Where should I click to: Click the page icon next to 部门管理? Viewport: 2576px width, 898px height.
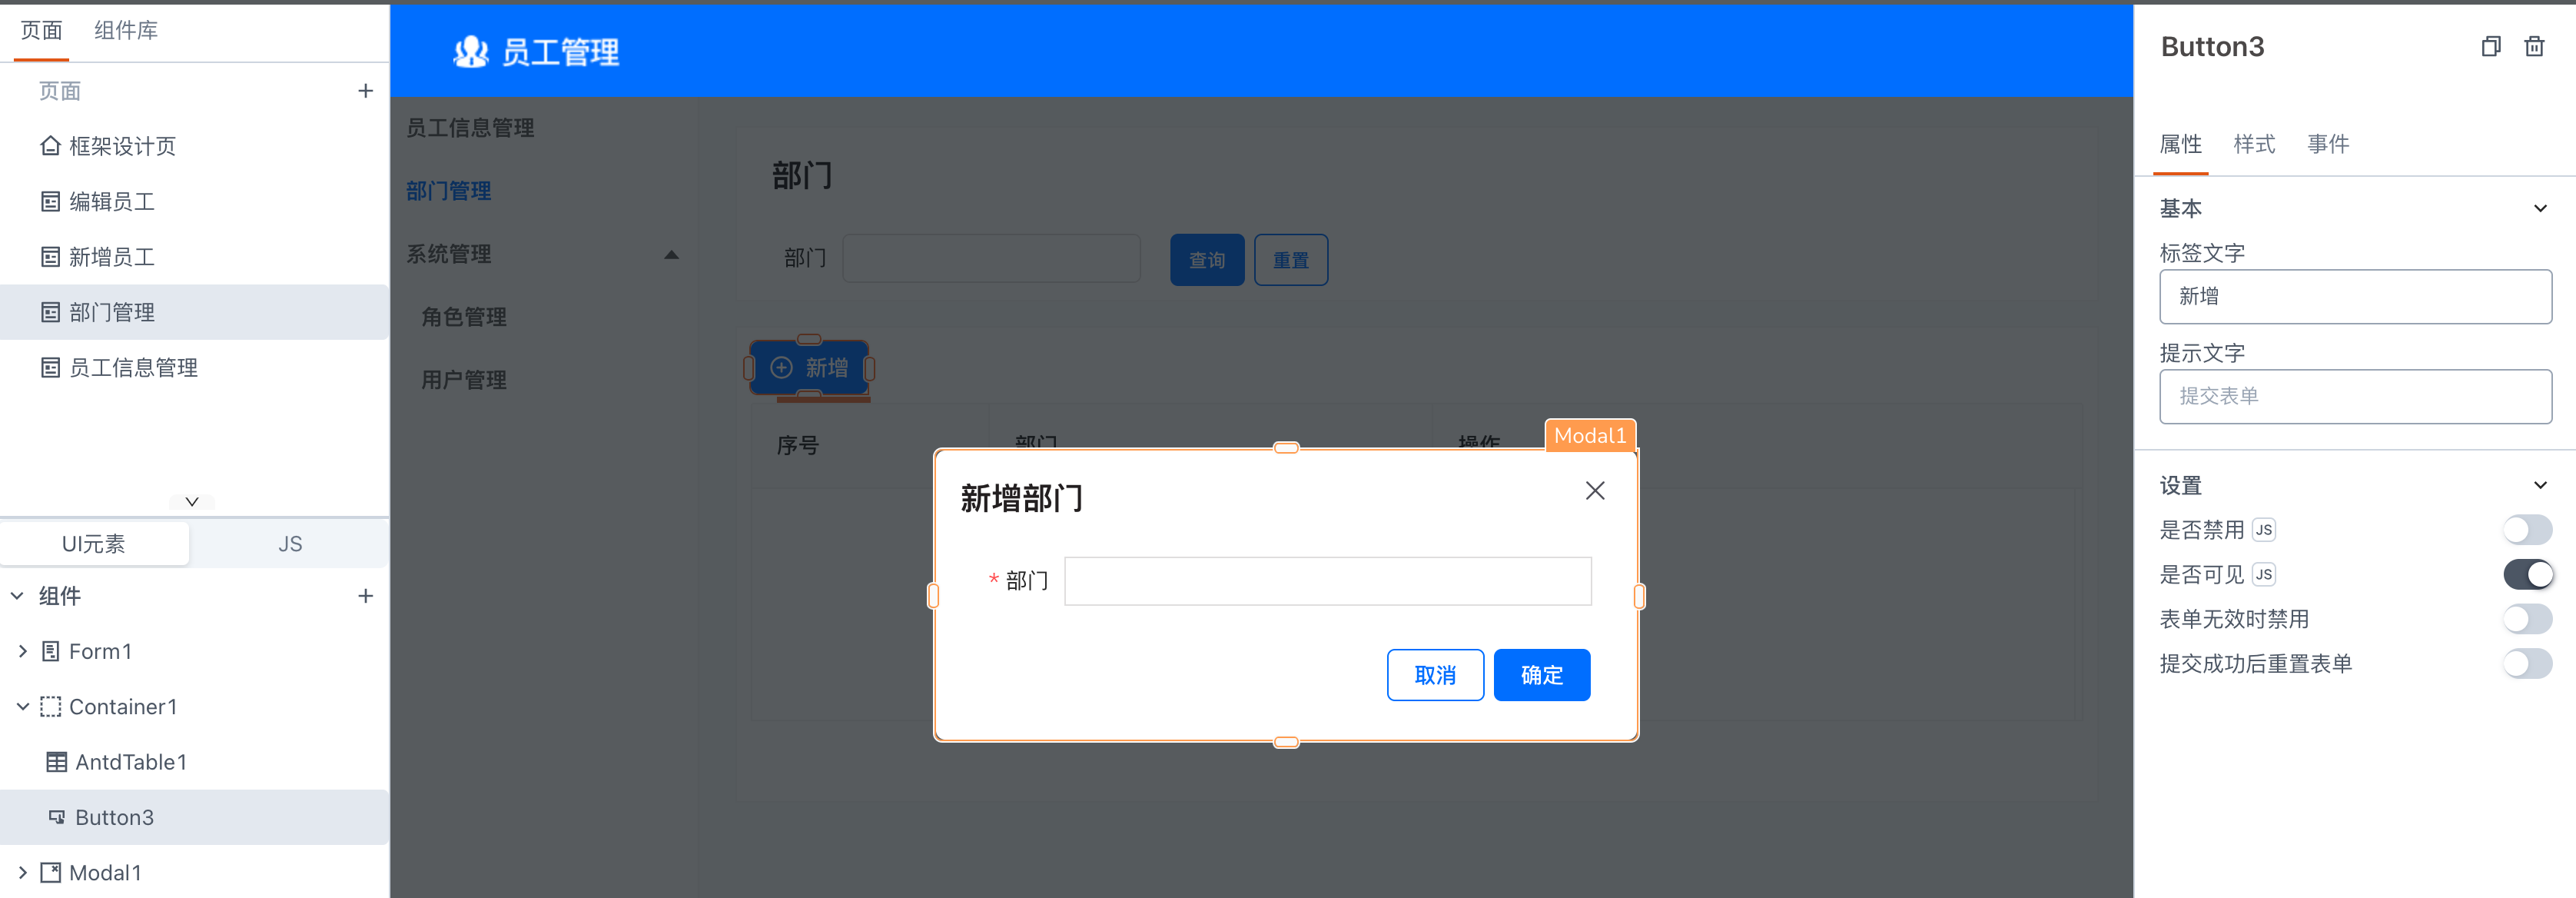[50, 312]
